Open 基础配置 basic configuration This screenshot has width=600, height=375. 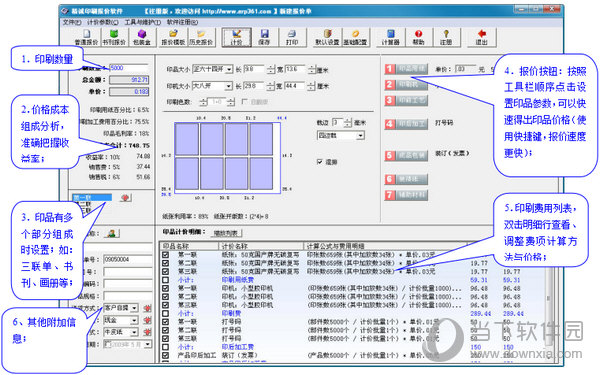click(x=355, y=38)
